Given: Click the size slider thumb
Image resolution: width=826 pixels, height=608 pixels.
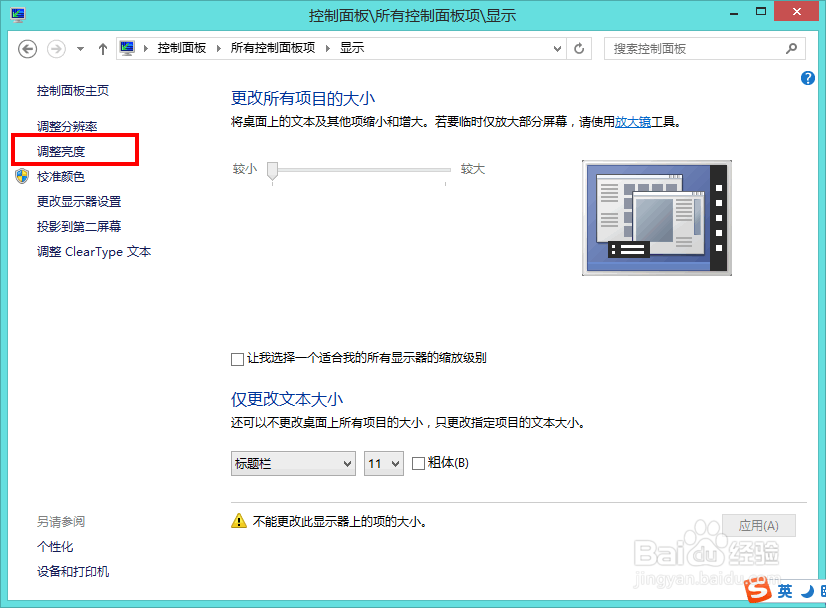Looking at the screenshot, I should click(x=272, y=171).
